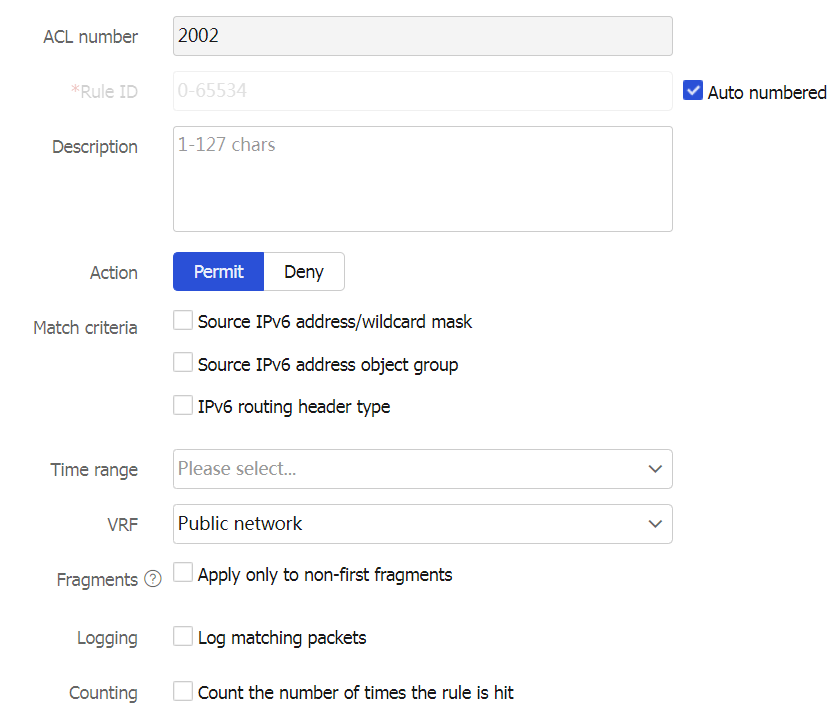Enable counting of rule hit times

[x=183, y=692]
